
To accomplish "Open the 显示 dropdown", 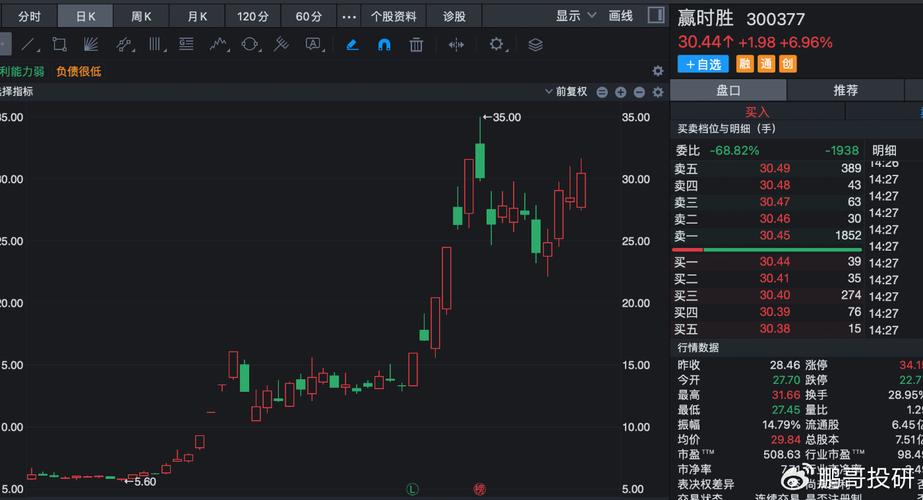I will coord(575,16).
